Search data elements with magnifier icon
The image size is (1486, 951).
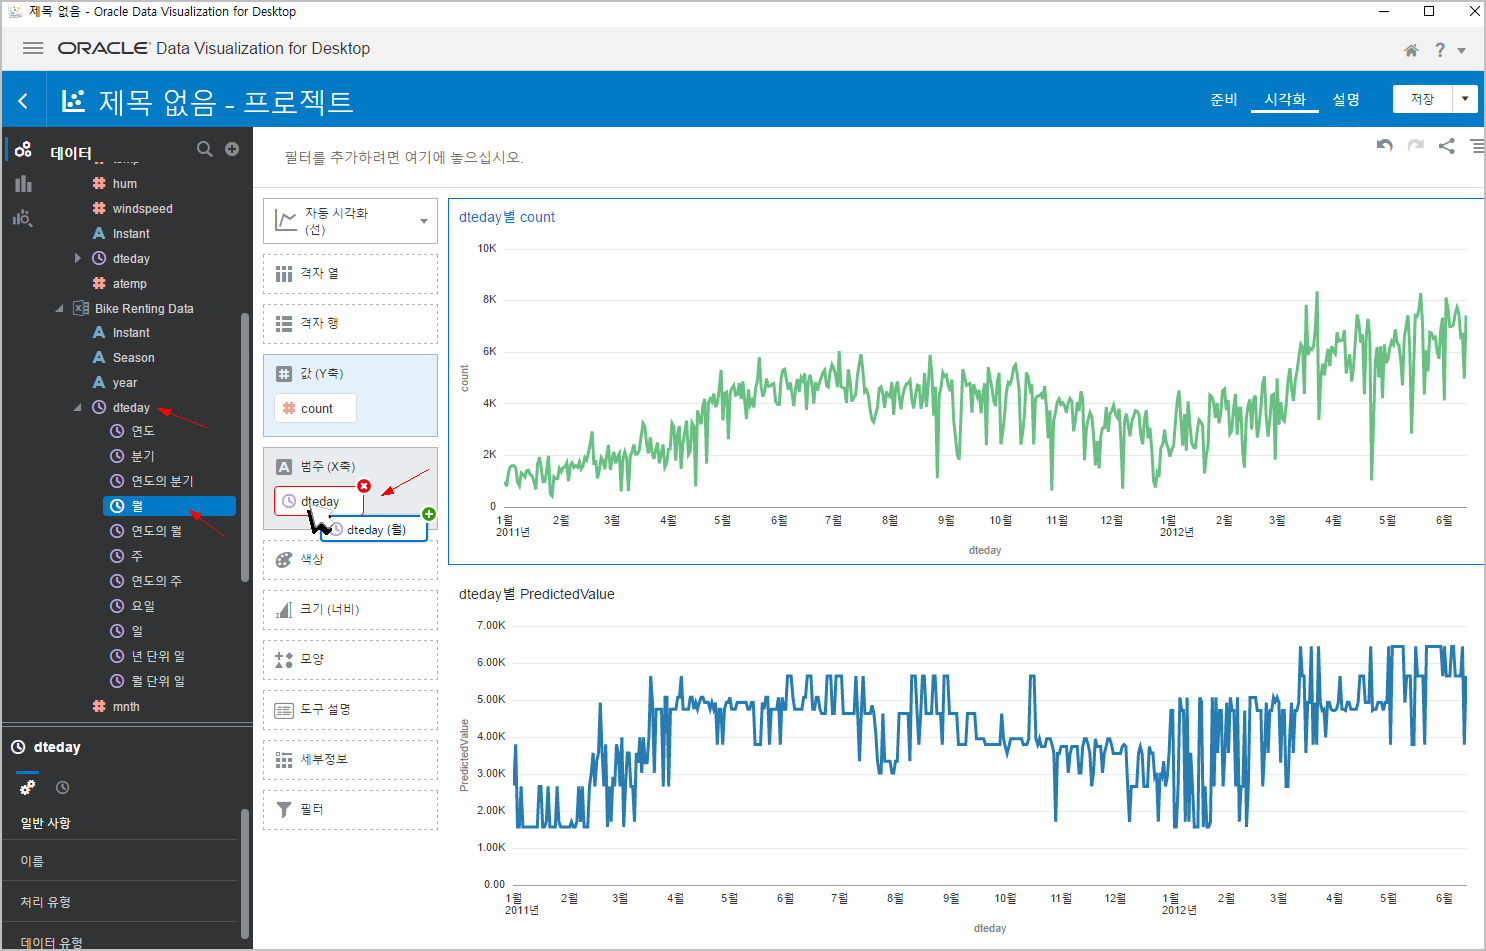(205, 149)
